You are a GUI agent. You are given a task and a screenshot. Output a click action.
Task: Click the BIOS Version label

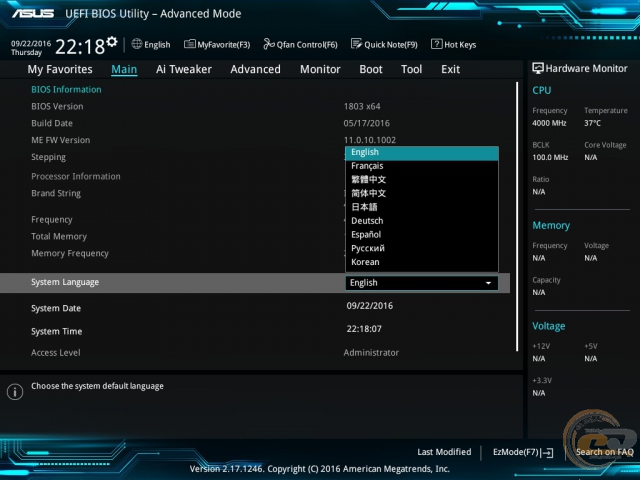(57, 107)
